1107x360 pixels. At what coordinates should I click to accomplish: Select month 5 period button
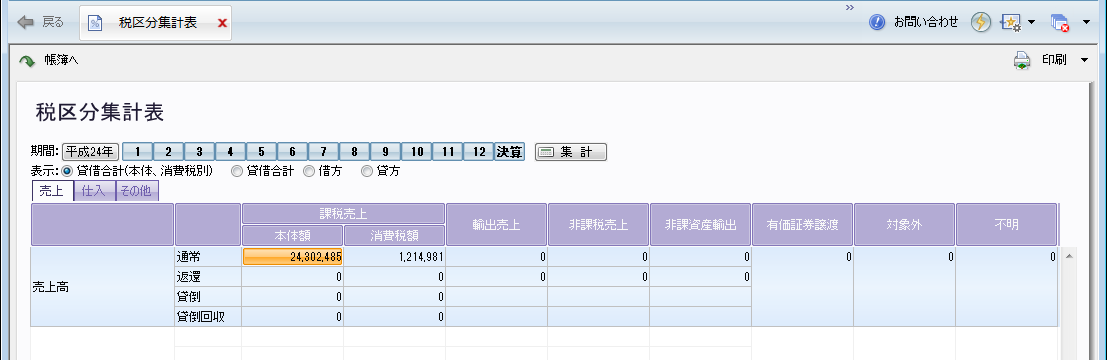point(261,152)
